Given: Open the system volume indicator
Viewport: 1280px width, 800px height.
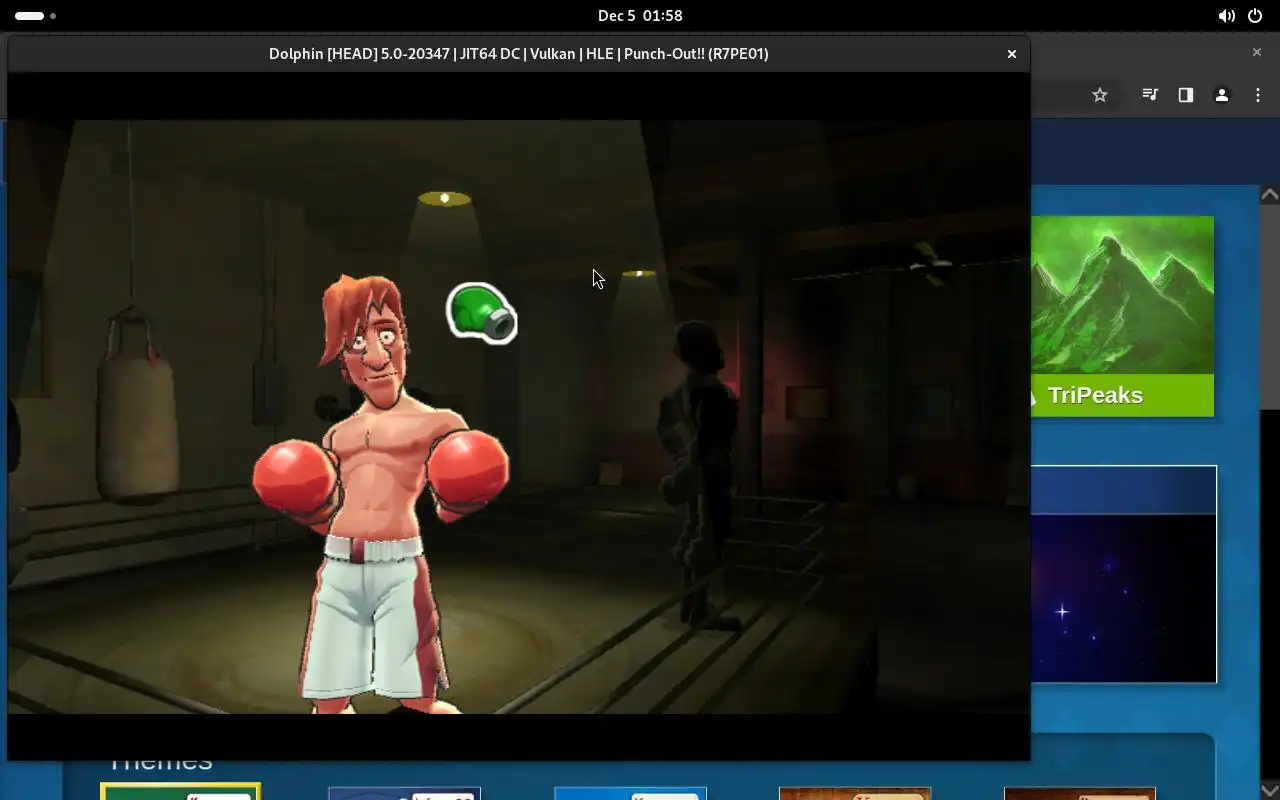Looking at the screenshot, I should tap(1226, 16).
